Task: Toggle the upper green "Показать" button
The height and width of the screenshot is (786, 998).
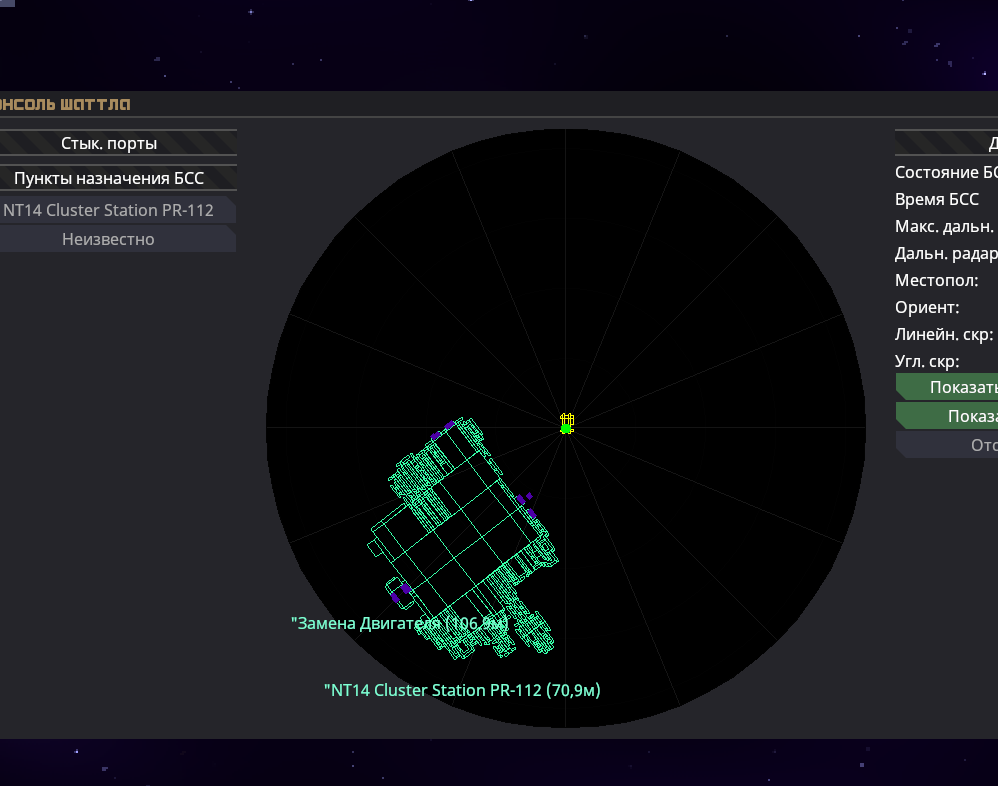Action: pos(950,388)
